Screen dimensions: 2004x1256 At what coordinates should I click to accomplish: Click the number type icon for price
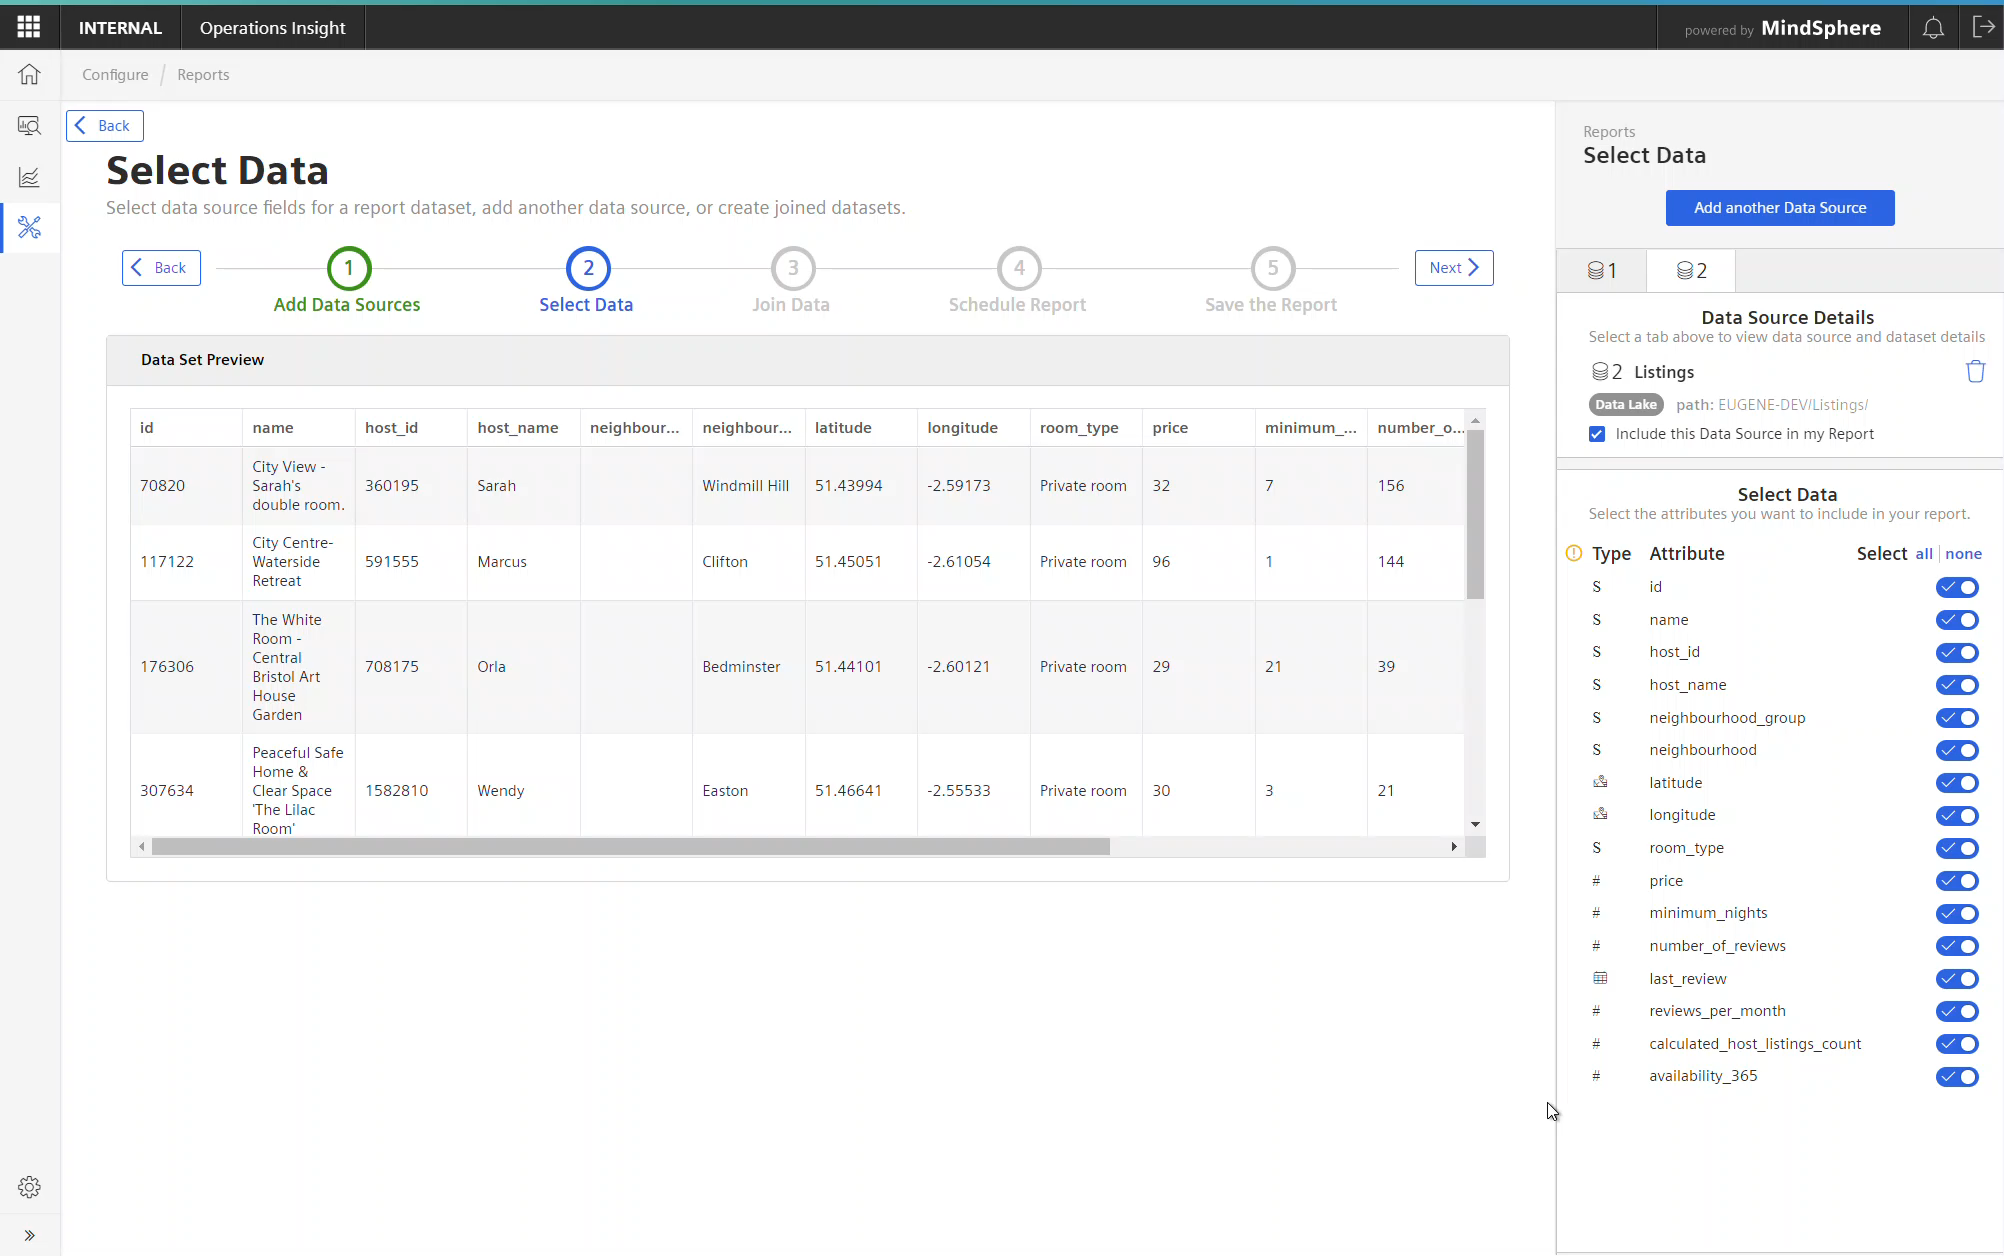[1596, 881]
